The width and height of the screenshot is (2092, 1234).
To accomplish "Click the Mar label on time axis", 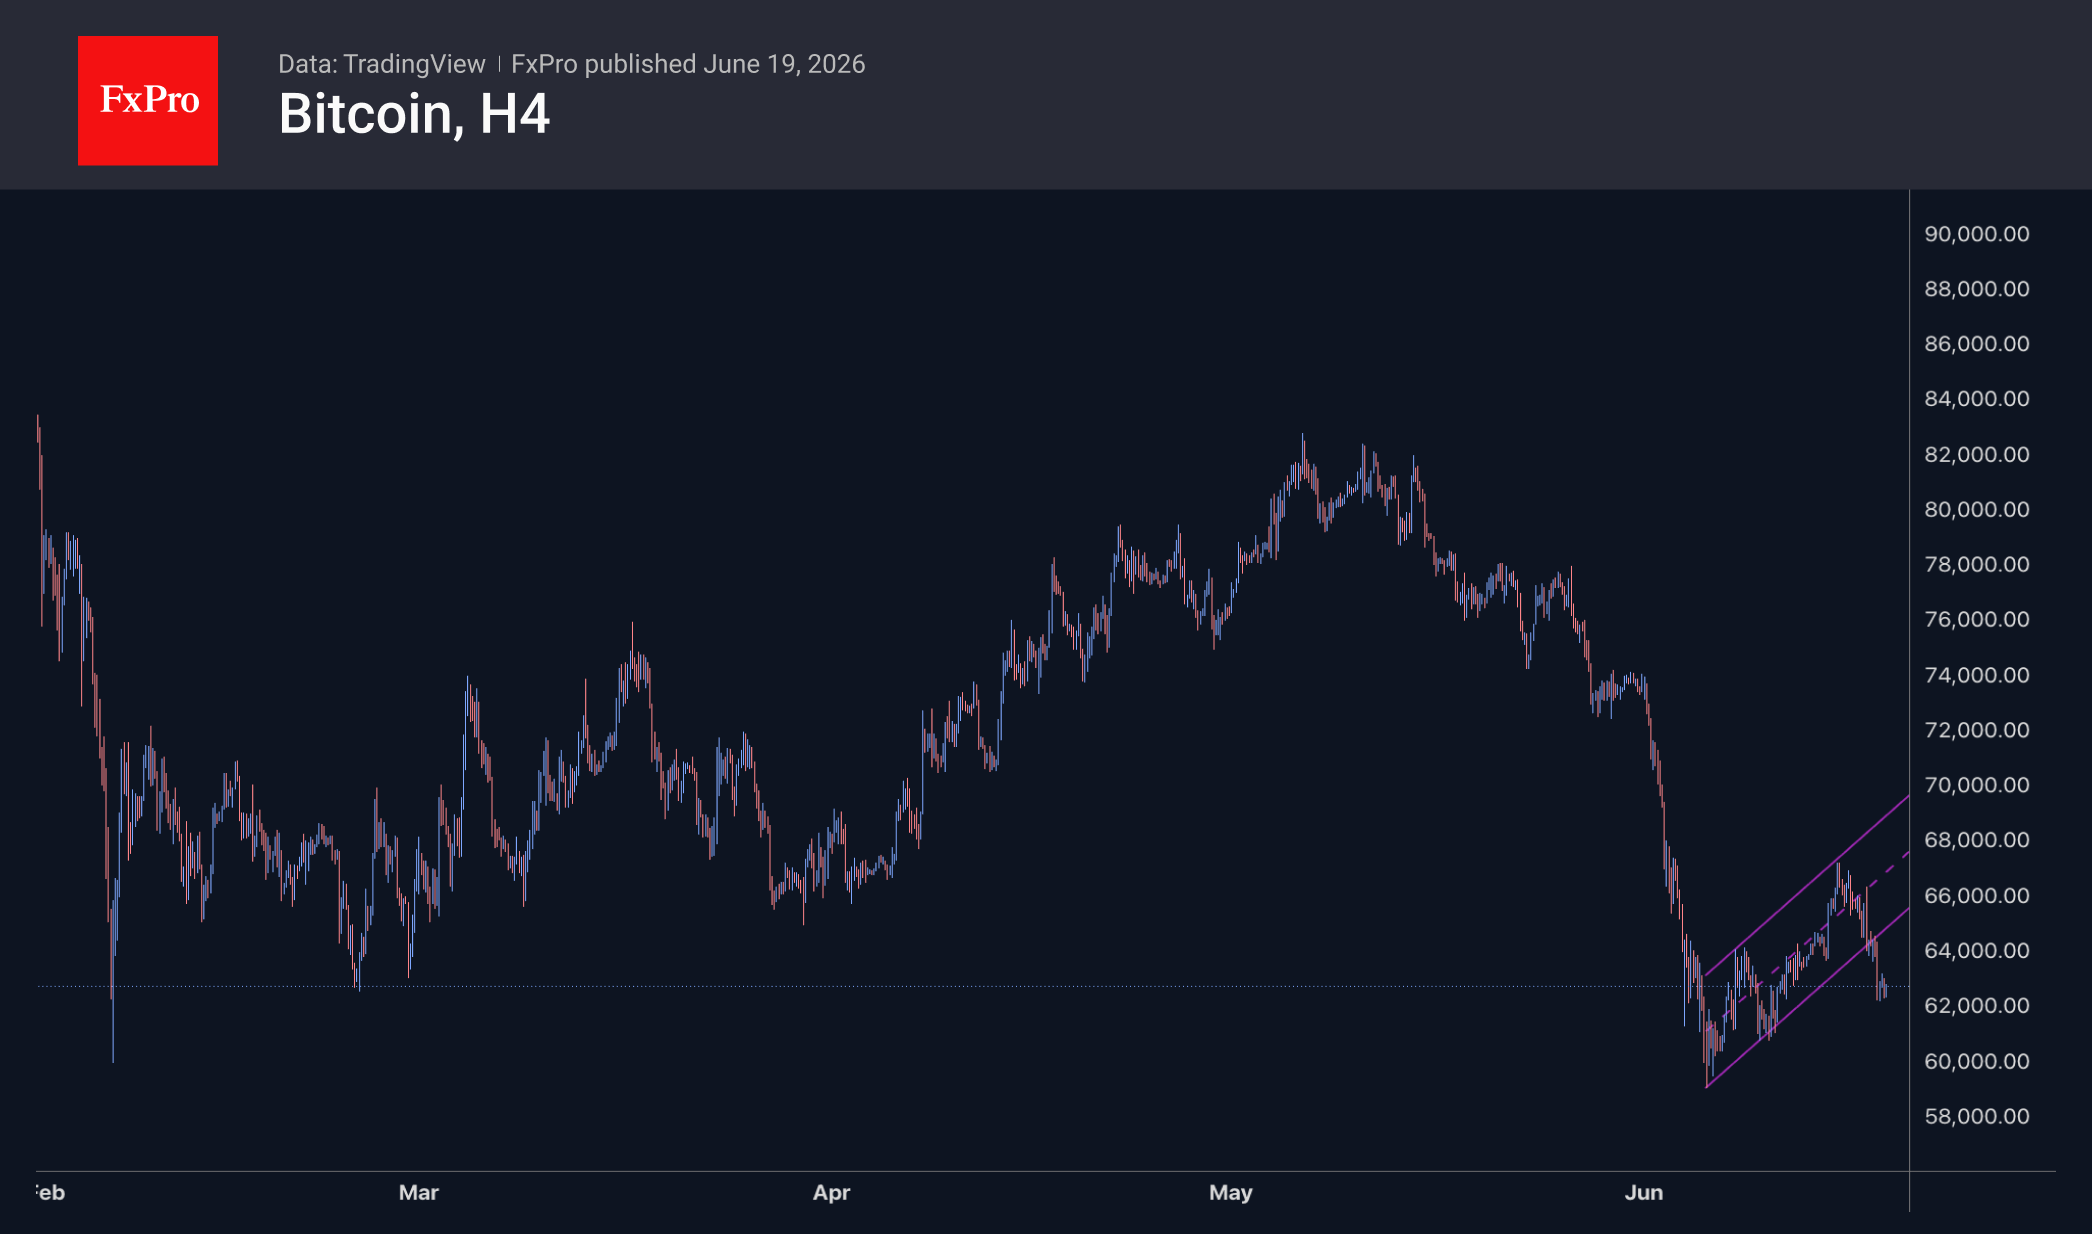I will click(x=418, y=1193).
